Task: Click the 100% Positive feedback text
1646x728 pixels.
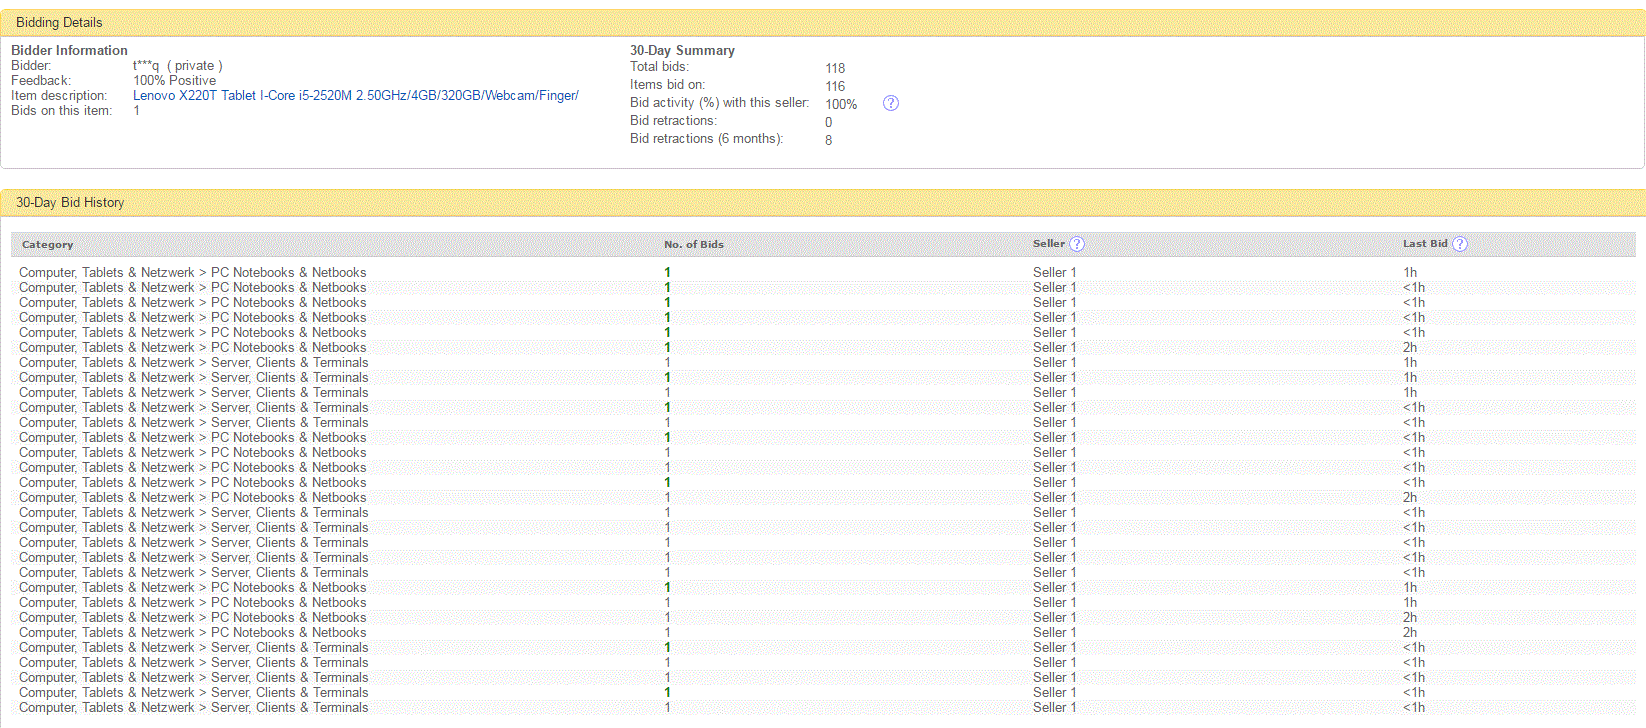Action: coord(174,81)
